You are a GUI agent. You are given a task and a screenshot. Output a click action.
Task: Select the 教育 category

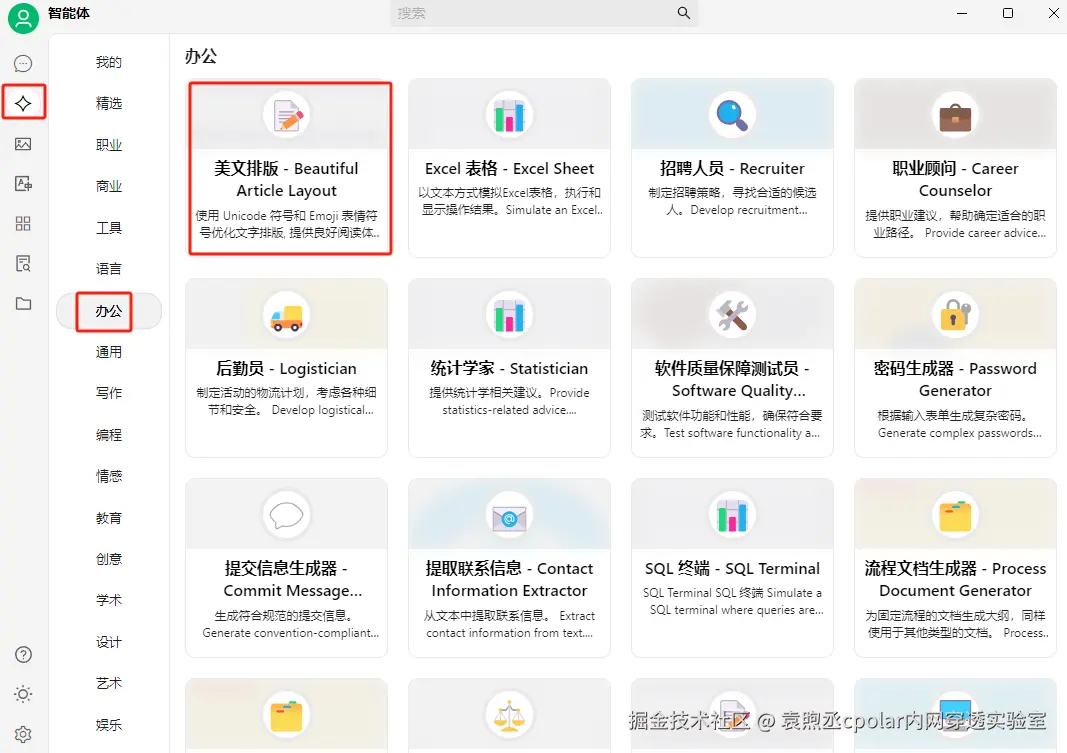[x=109, y=518]
